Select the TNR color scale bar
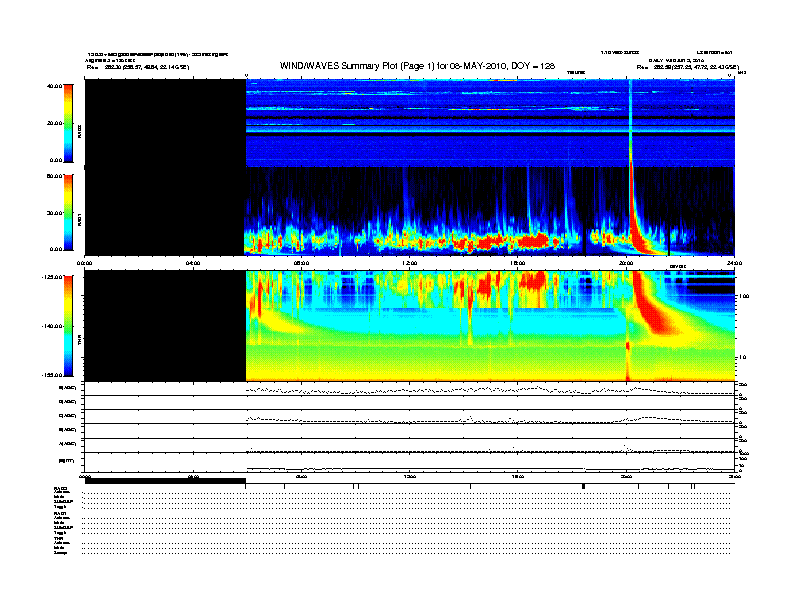Image resolution: width=792 pixels, height=612 pixels. [68, 326]
